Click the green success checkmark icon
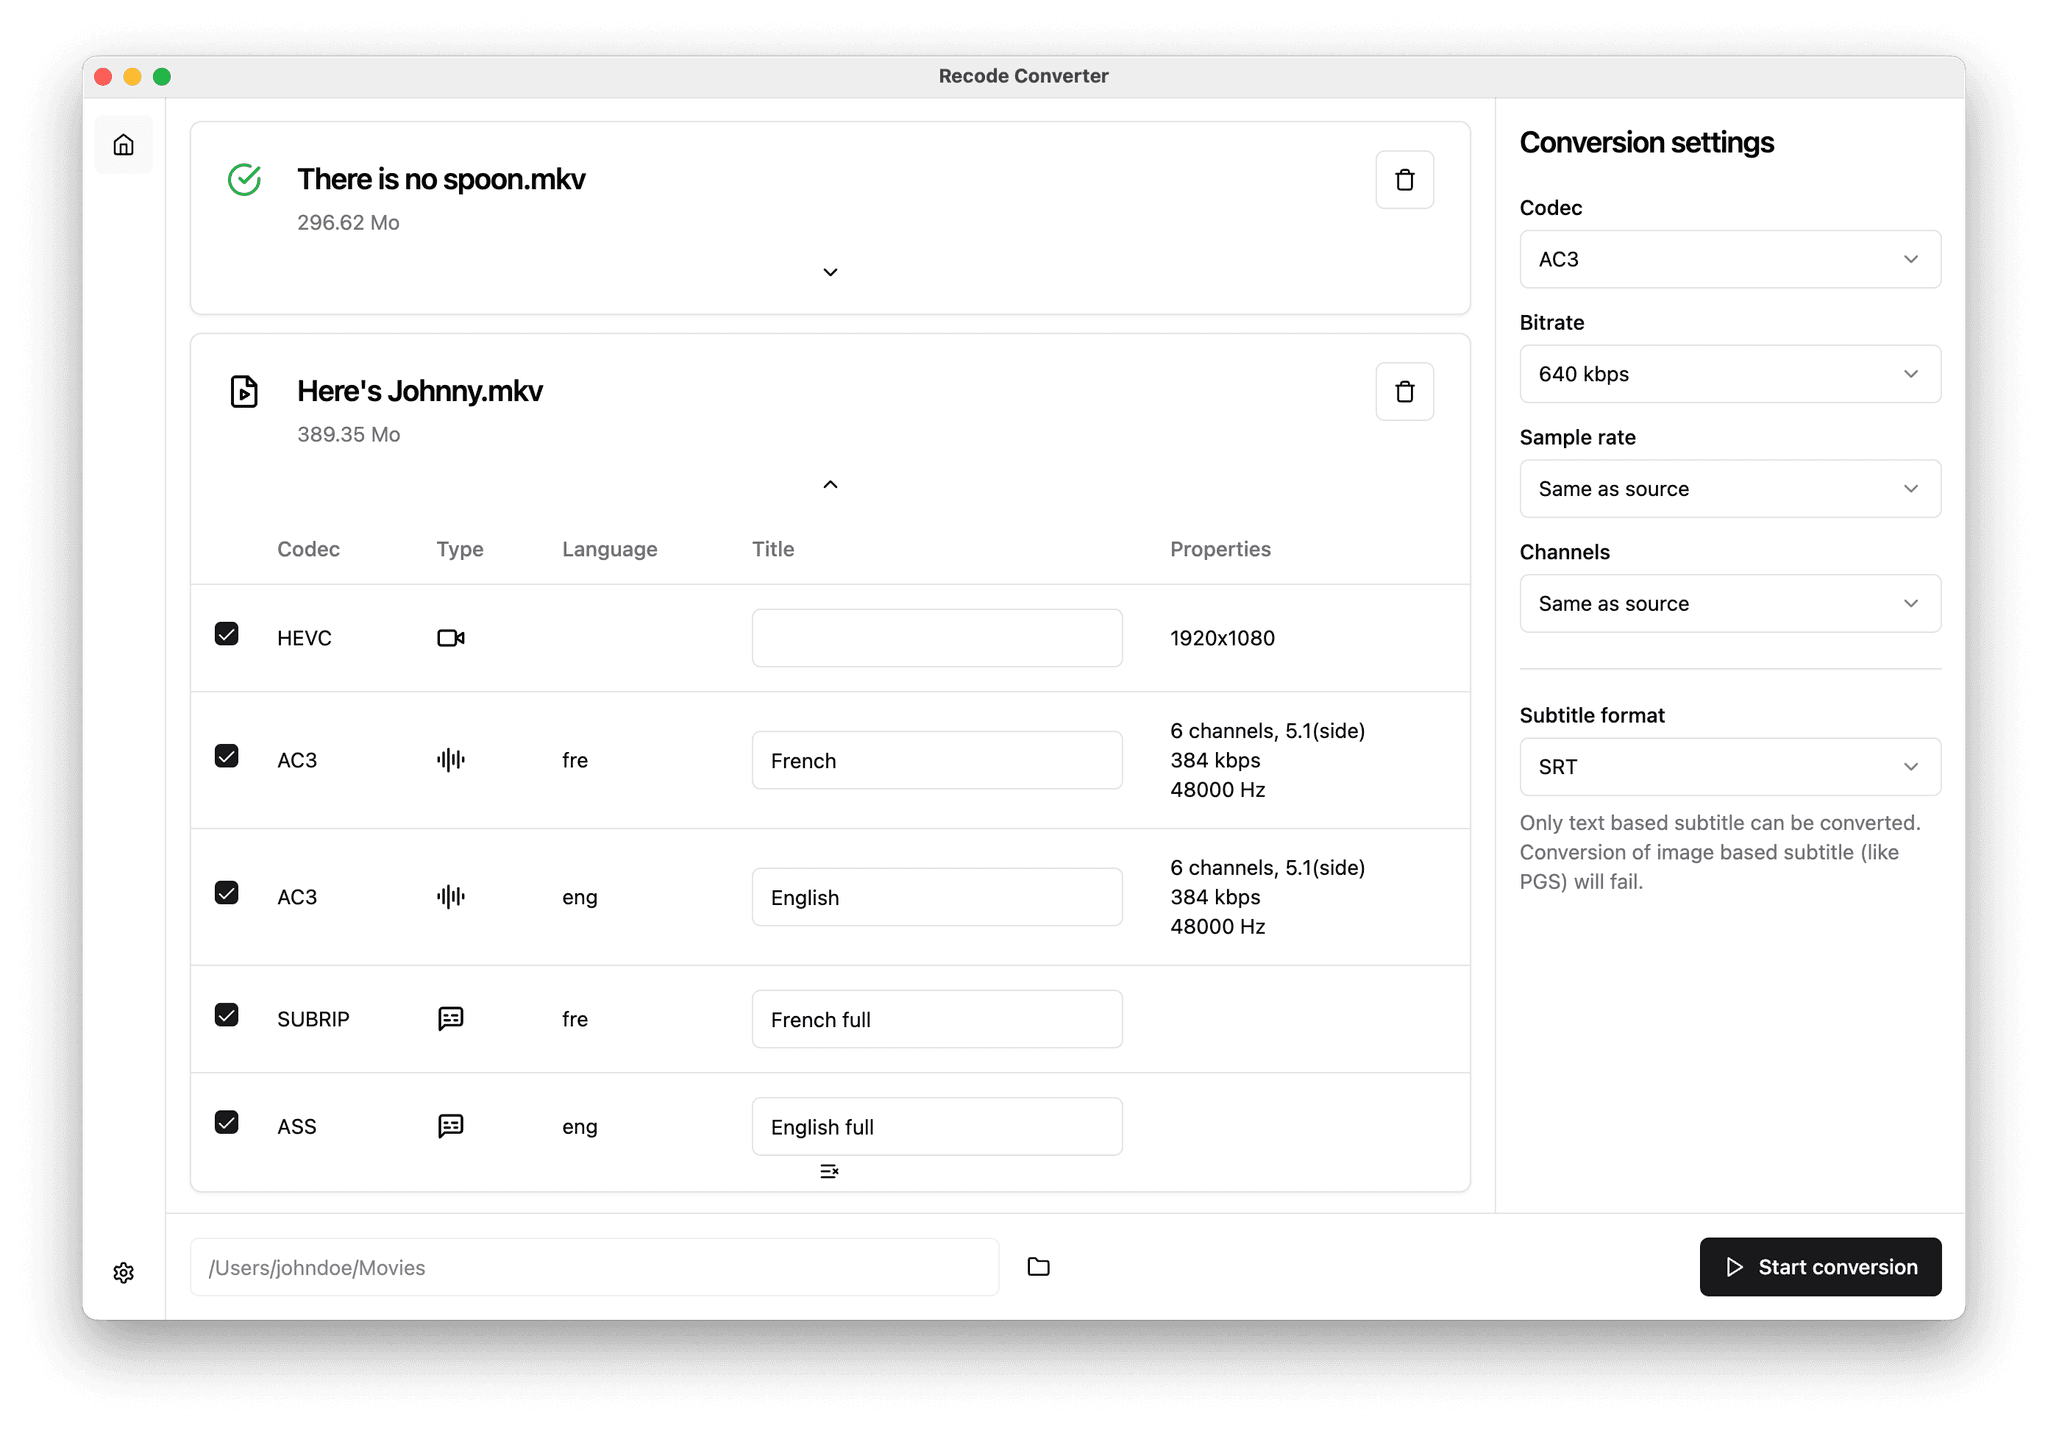 pyautogui.click(x=243, y=180)
